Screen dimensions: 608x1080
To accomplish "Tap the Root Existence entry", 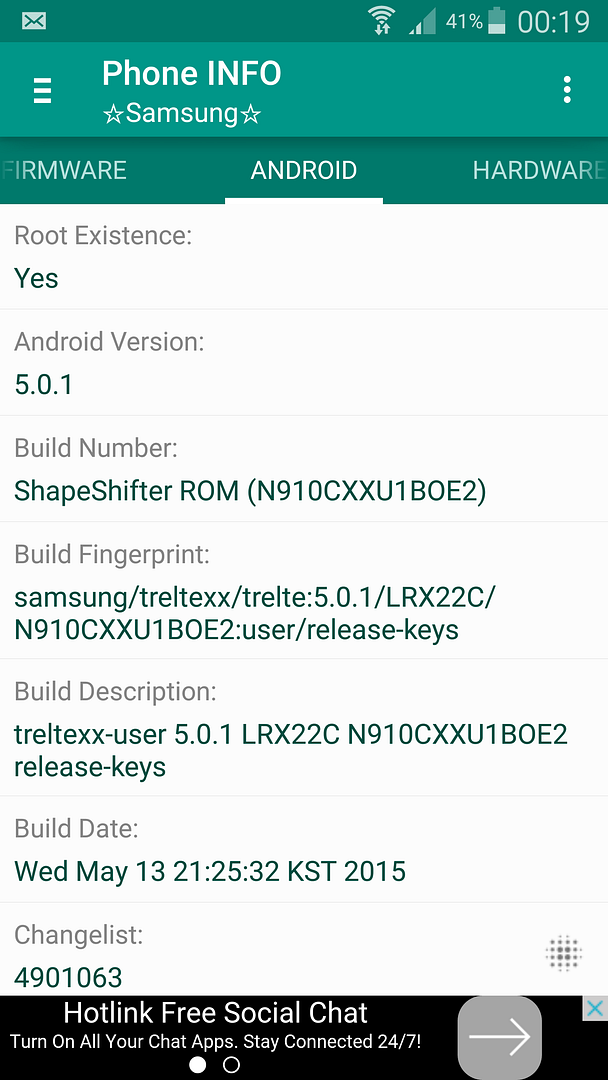I will [304, 257].
